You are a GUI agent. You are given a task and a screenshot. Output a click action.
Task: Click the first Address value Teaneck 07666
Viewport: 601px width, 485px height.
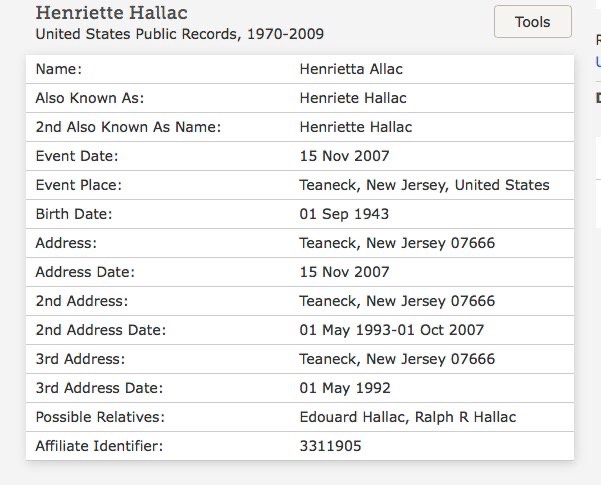tap(397, 243)
